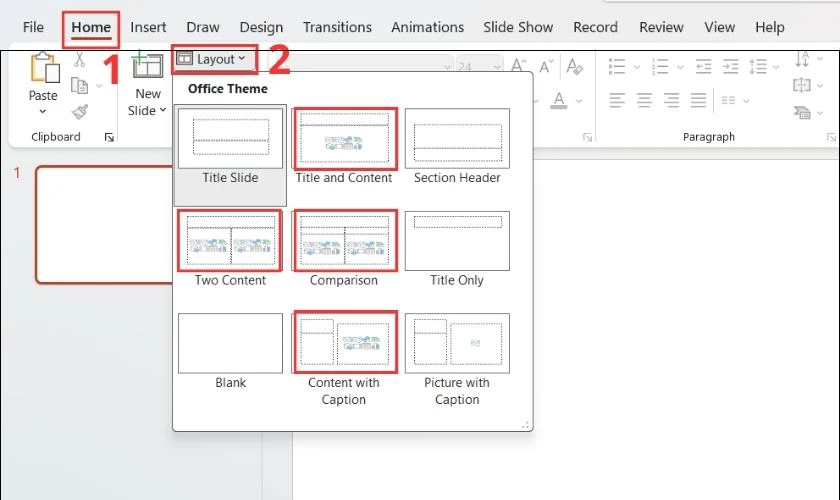Screen dimensions: 840x500
Task: Click the Align Right icon
Action: [671, 100]
